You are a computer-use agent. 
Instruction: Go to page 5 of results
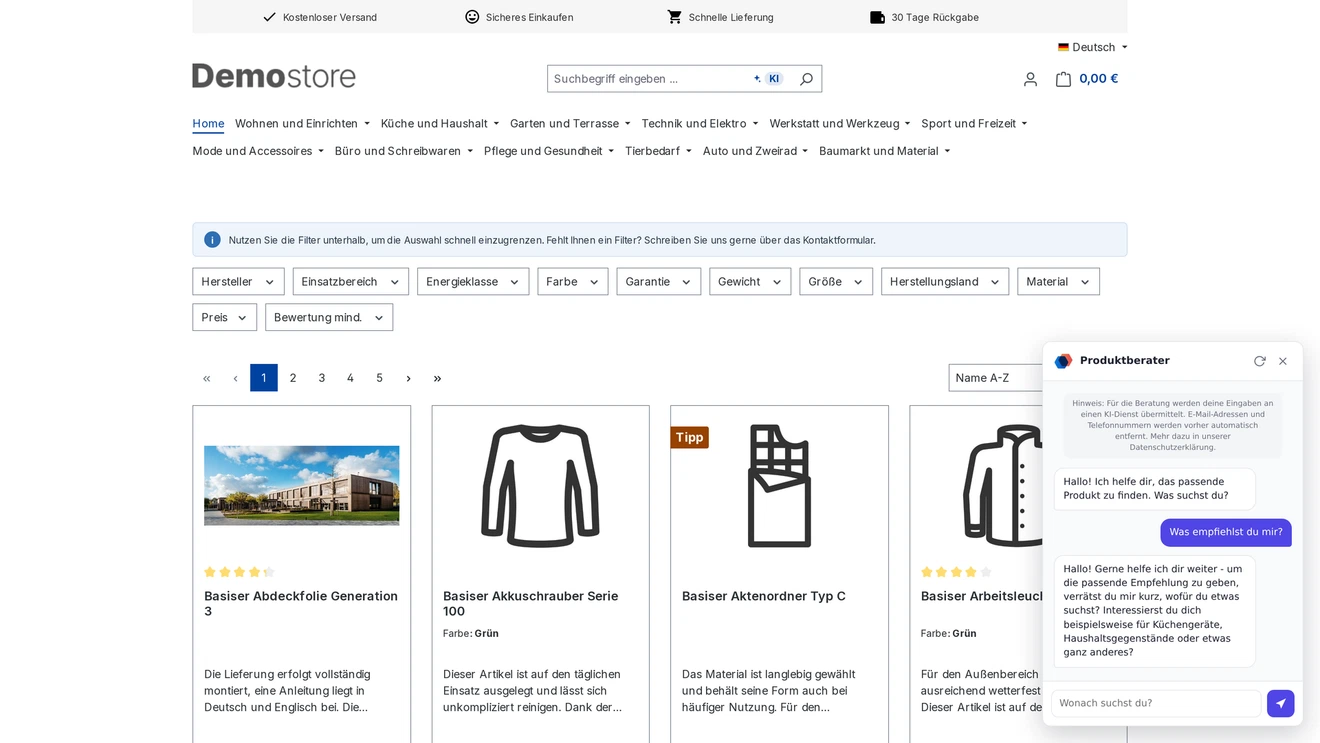coord(379,378)
